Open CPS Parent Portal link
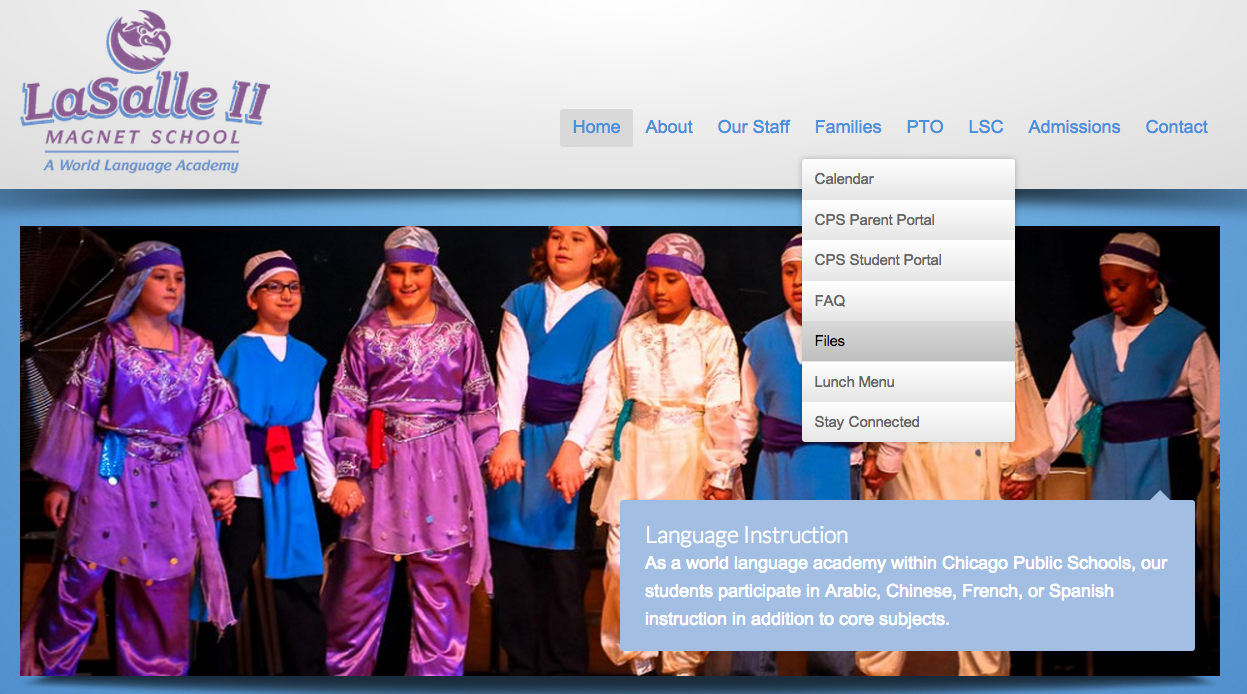1247x694 pixels. click(x=908, y=220)
